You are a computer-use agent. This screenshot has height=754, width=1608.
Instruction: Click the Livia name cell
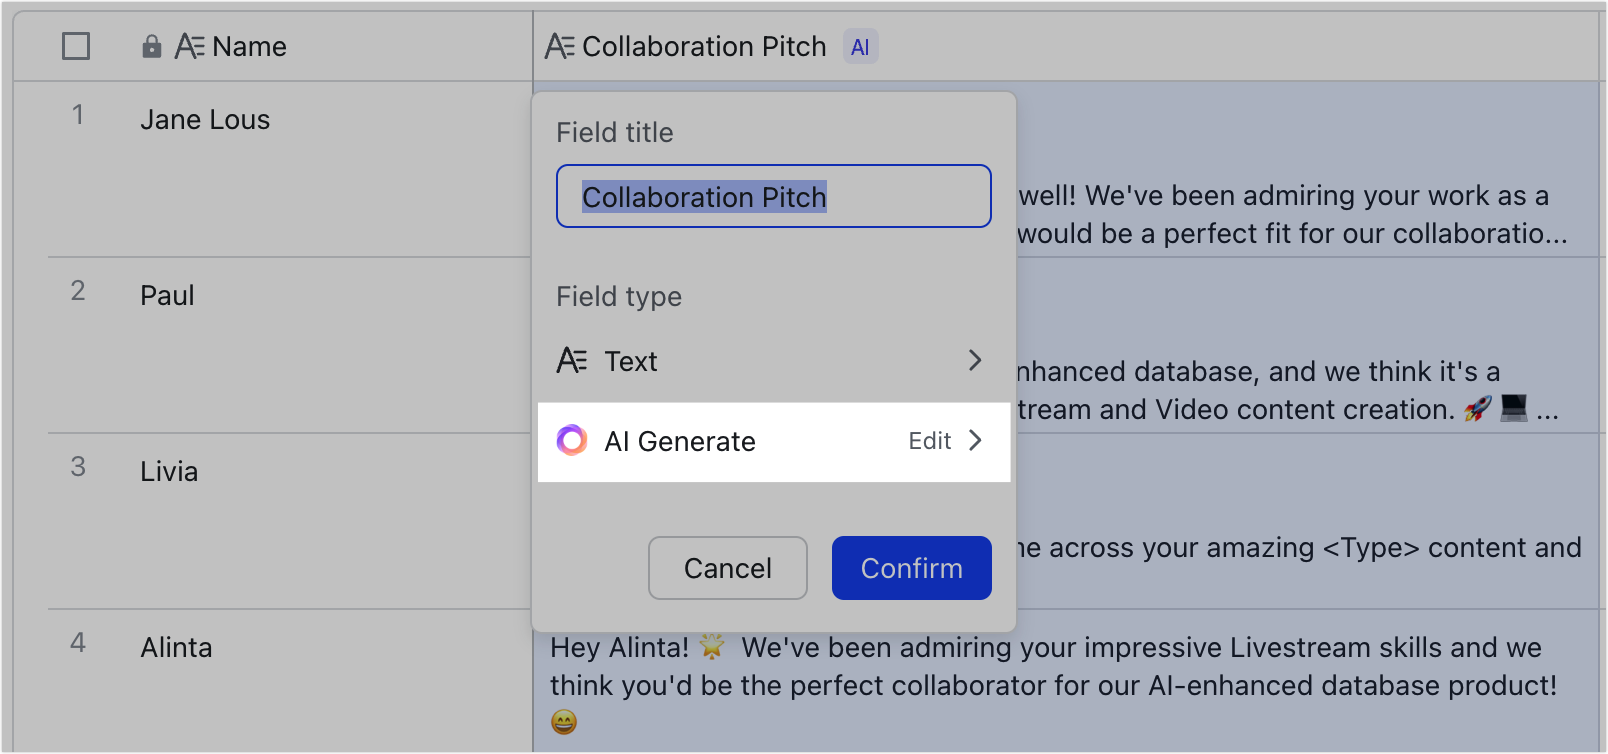168,471
